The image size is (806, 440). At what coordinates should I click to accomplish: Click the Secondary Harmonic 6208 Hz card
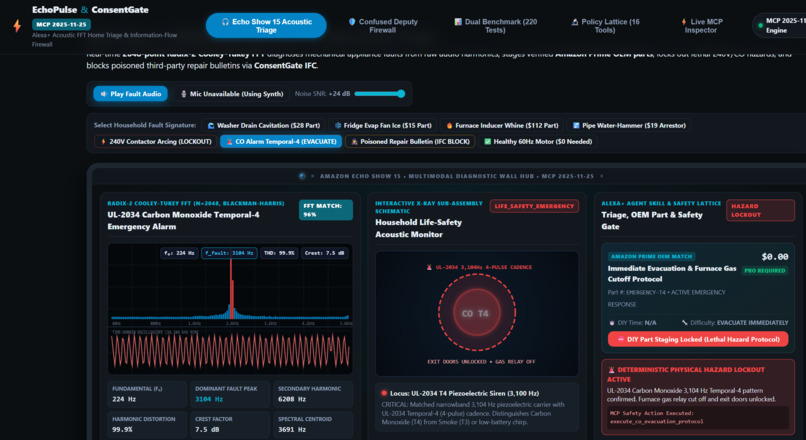click(313, 394)
